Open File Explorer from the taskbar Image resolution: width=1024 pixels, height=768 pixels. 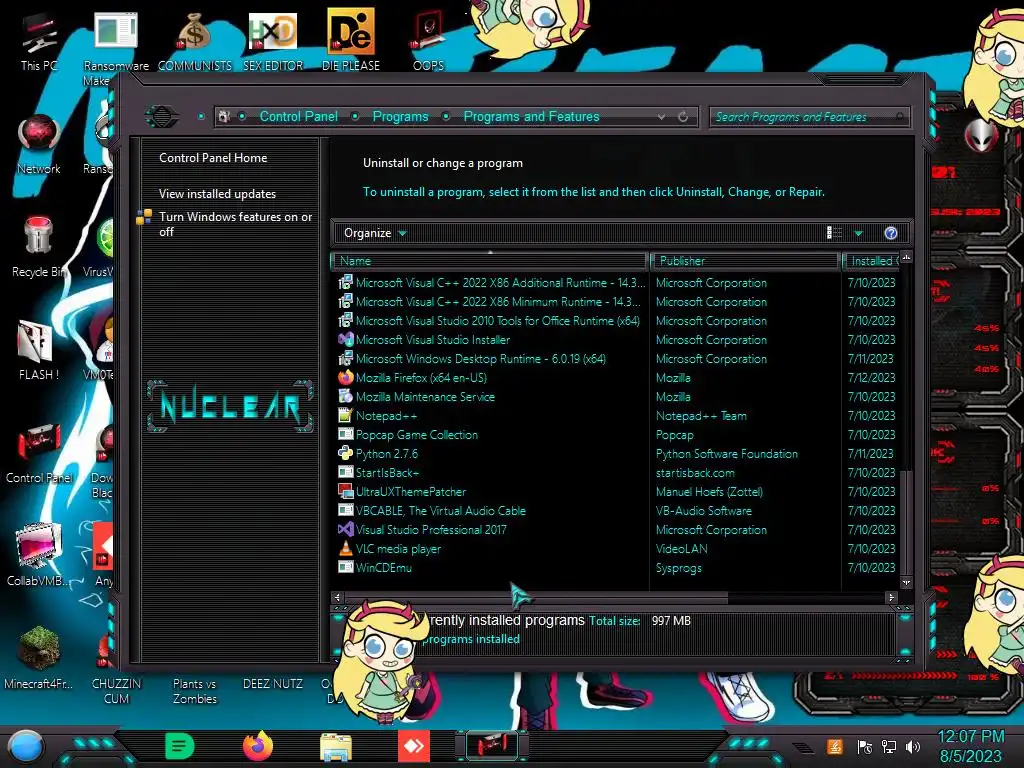pyautogui.click(x=336, y=746)
